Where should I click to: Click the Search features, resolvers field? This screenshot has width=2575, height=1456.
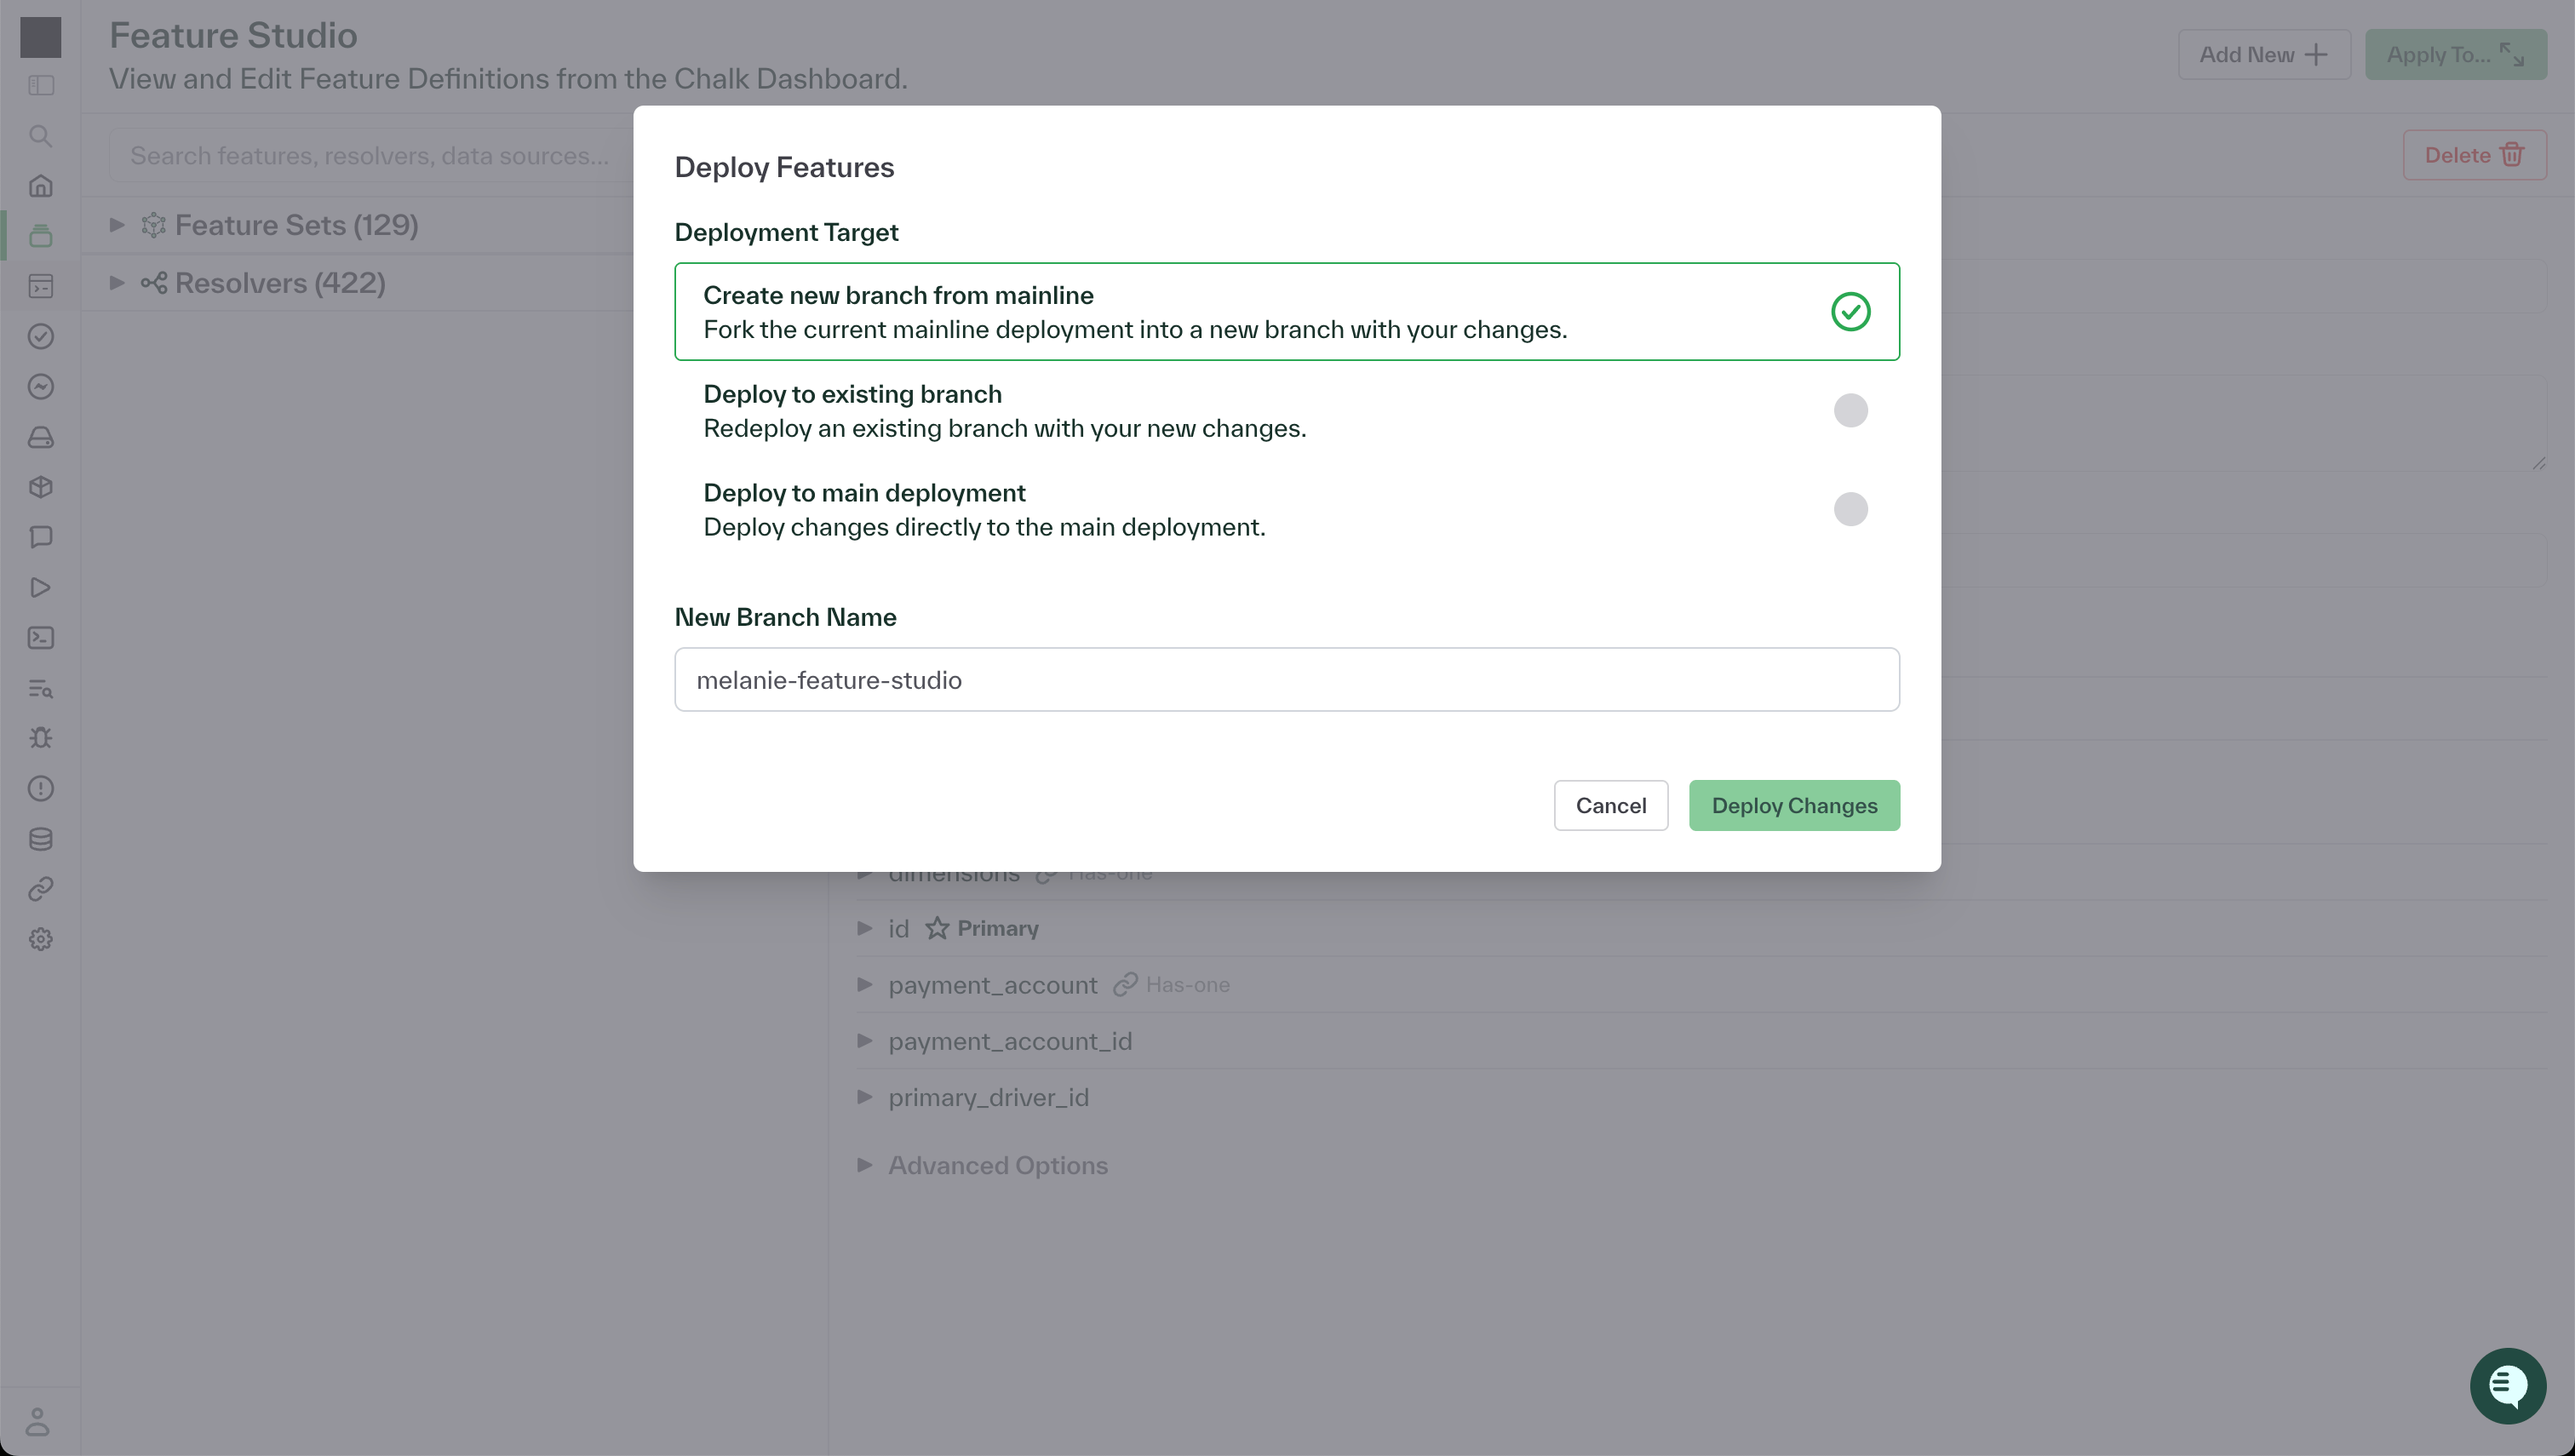click(371, 156)
